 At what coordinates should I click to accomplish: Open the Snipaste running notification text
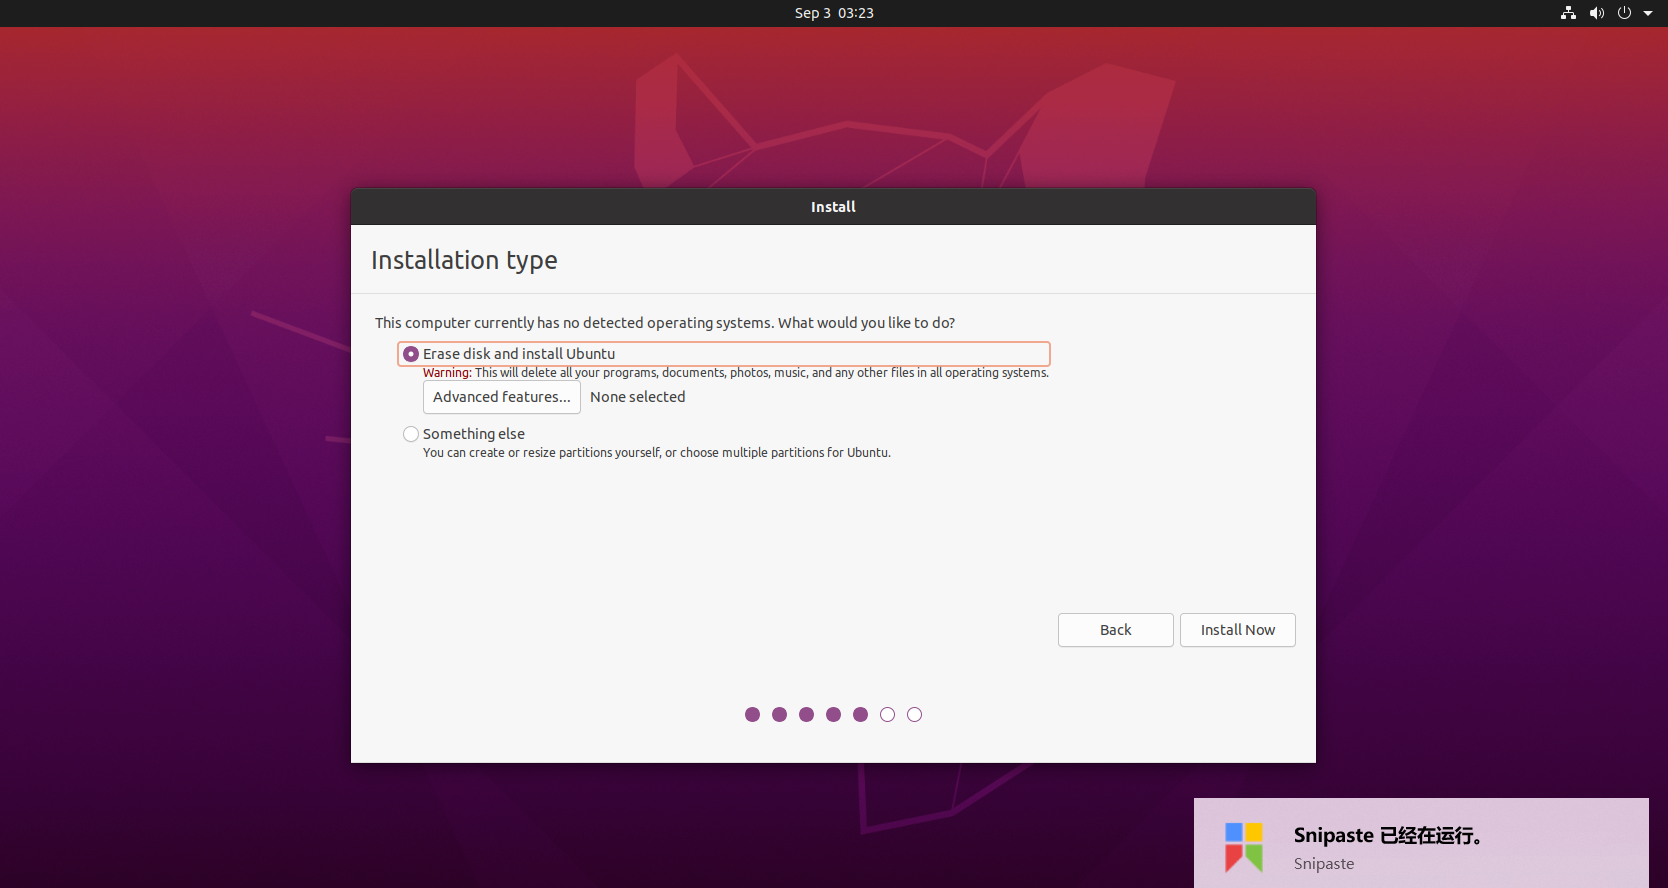coord(1388,835)
